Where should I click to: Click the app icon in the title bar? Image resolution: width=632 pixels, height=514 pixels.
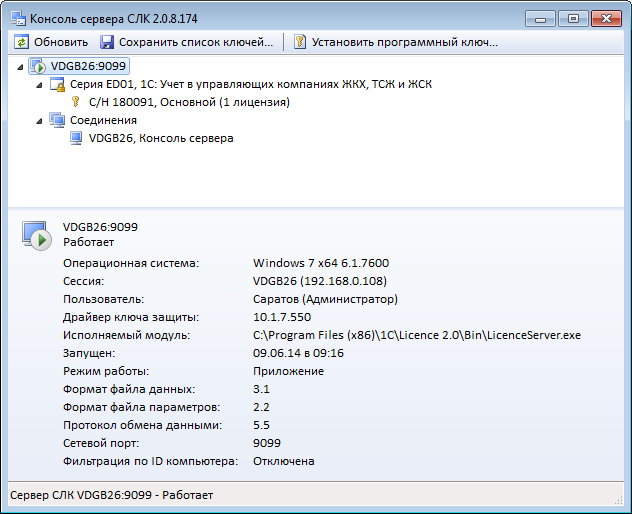pos(19,19)
